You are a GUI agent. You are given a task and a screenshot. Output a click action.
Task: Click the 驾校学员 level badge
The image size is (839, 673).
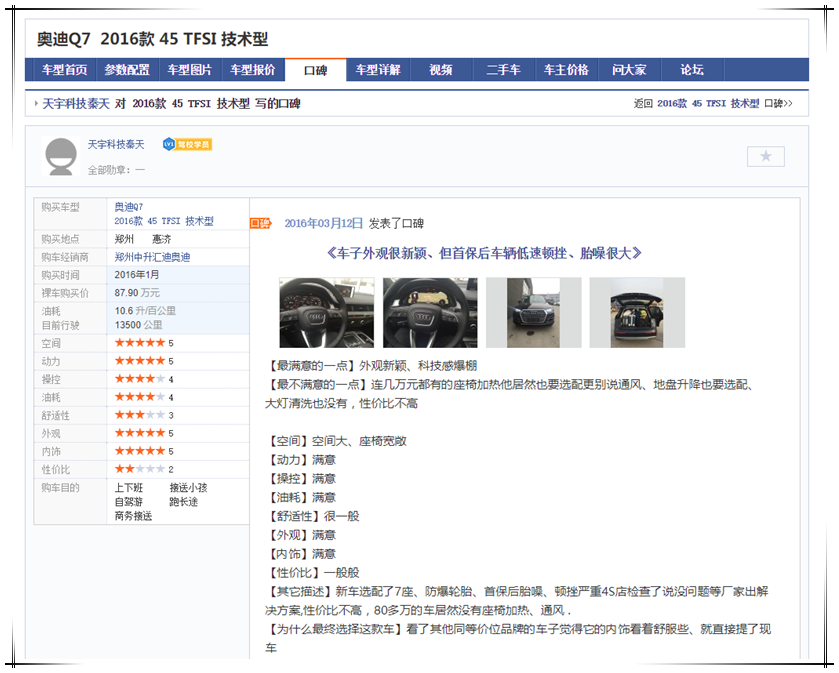tap(188, 144)
